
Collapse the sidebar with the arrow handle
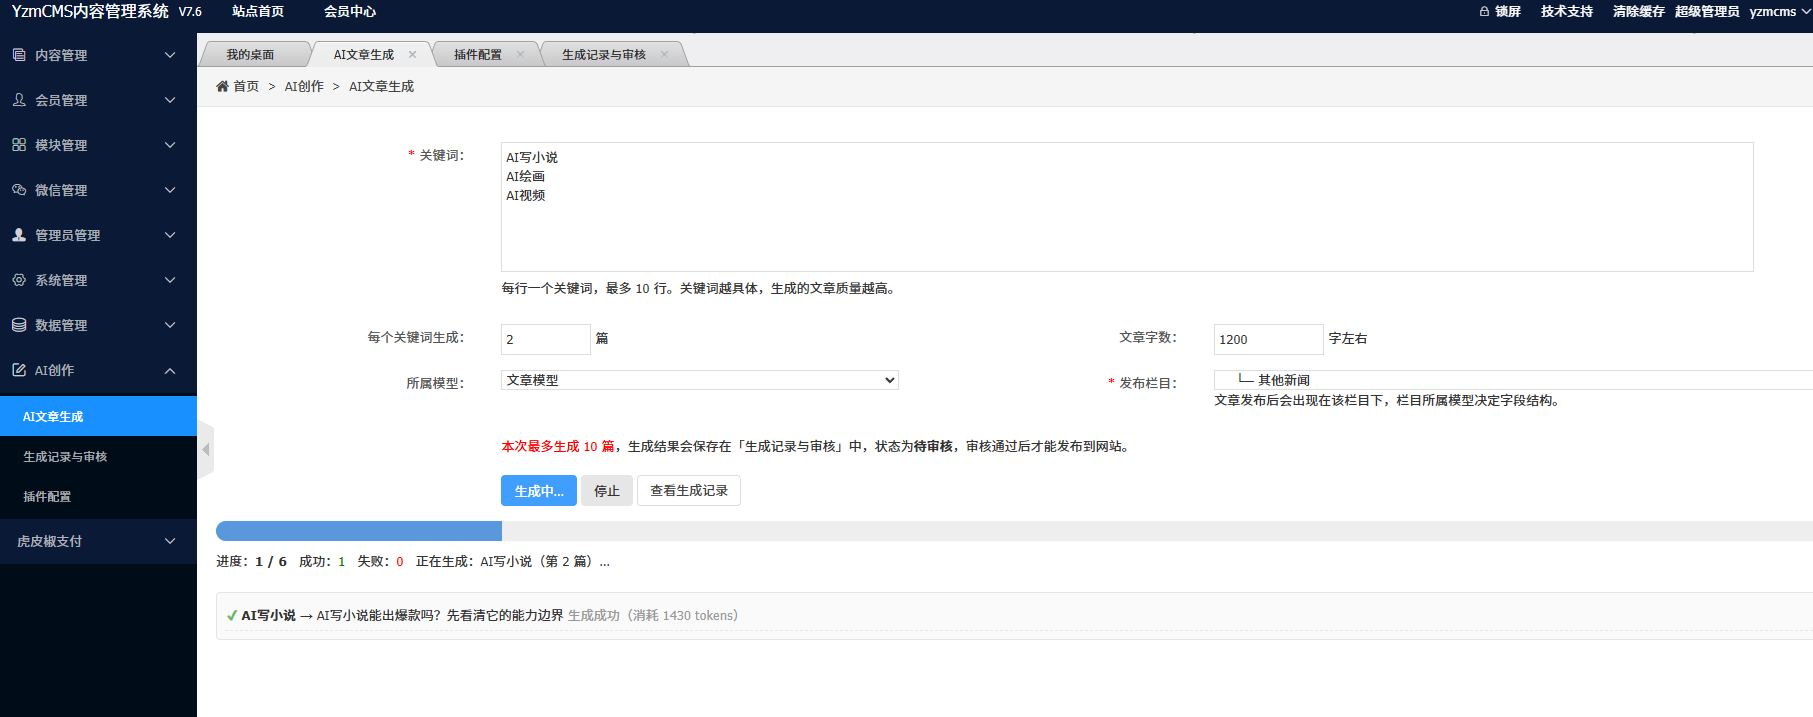tap(205, 450)
